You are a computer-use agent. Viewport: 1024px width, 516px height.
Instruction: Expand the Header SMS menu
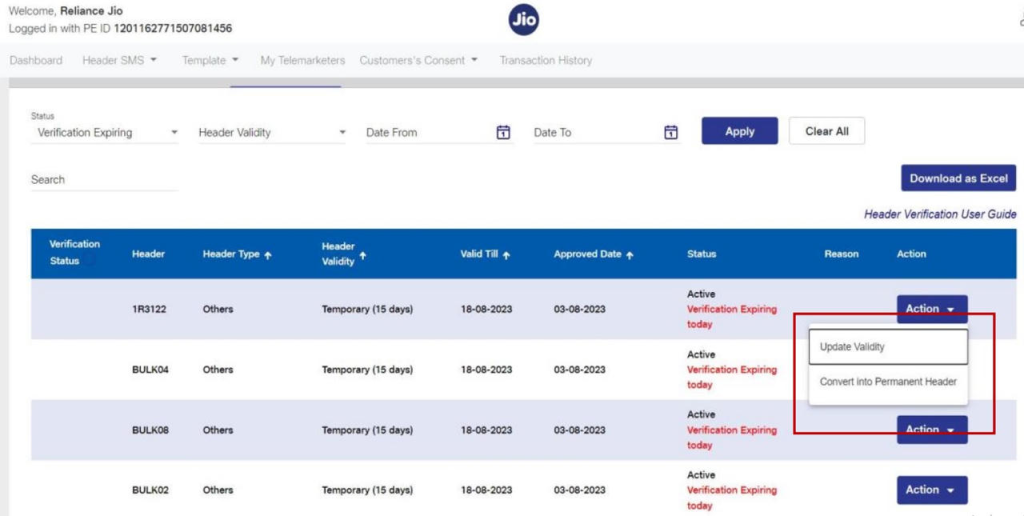click(x=120, y=60)
